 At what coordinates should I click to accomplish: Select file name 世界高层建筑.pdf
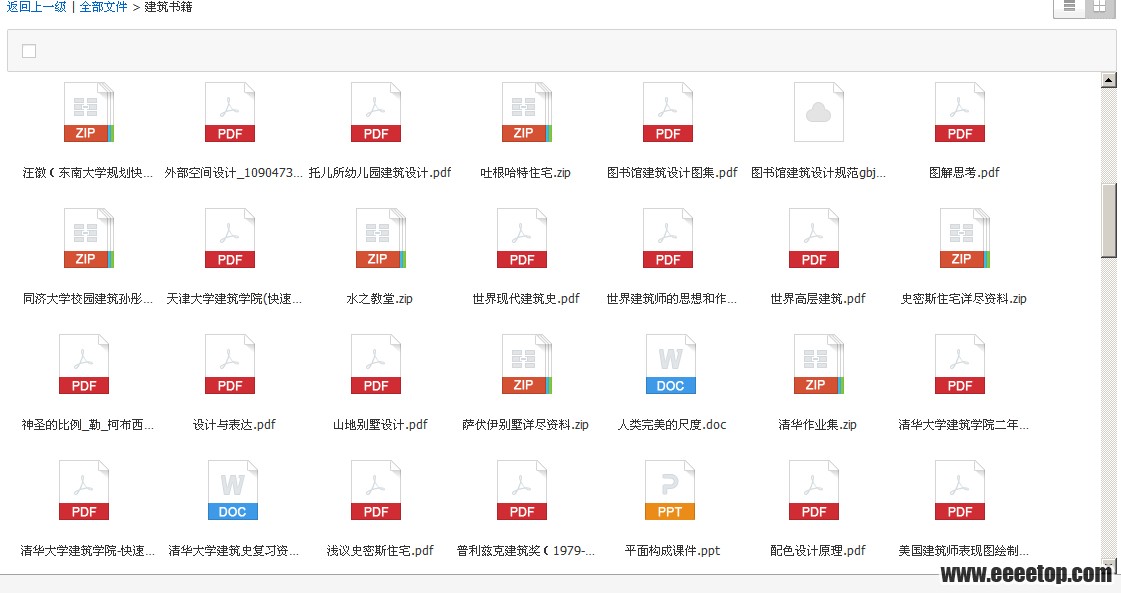(817, 299)
